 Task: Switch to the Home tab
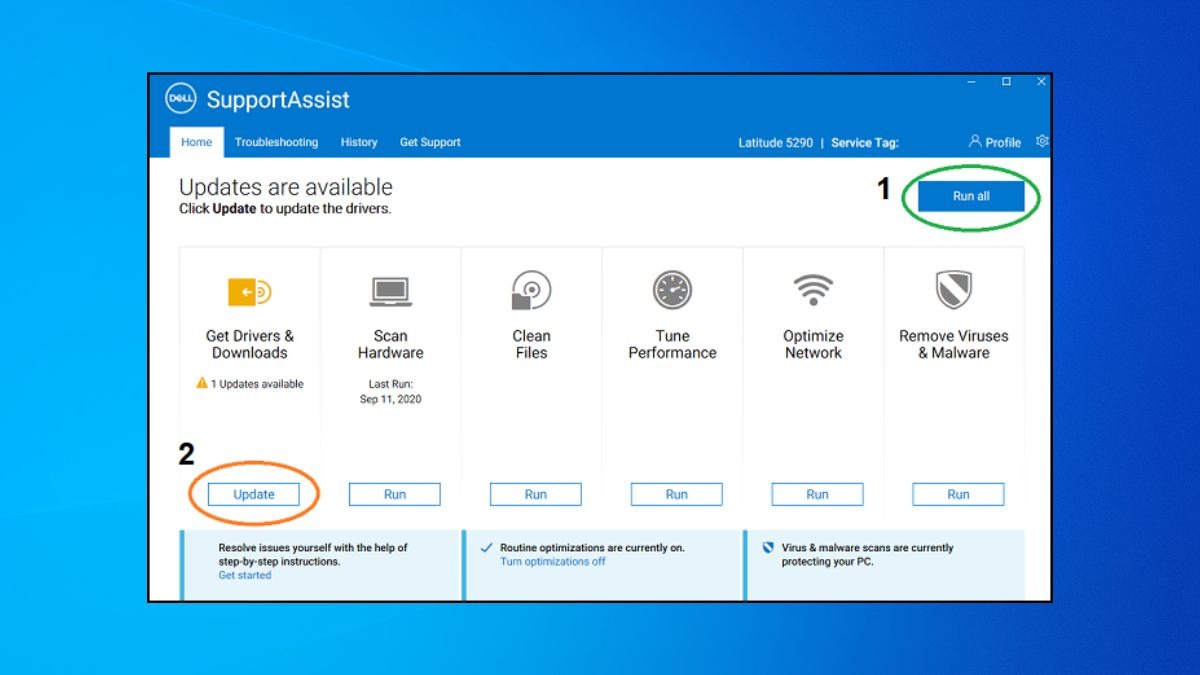coord(196,142)
